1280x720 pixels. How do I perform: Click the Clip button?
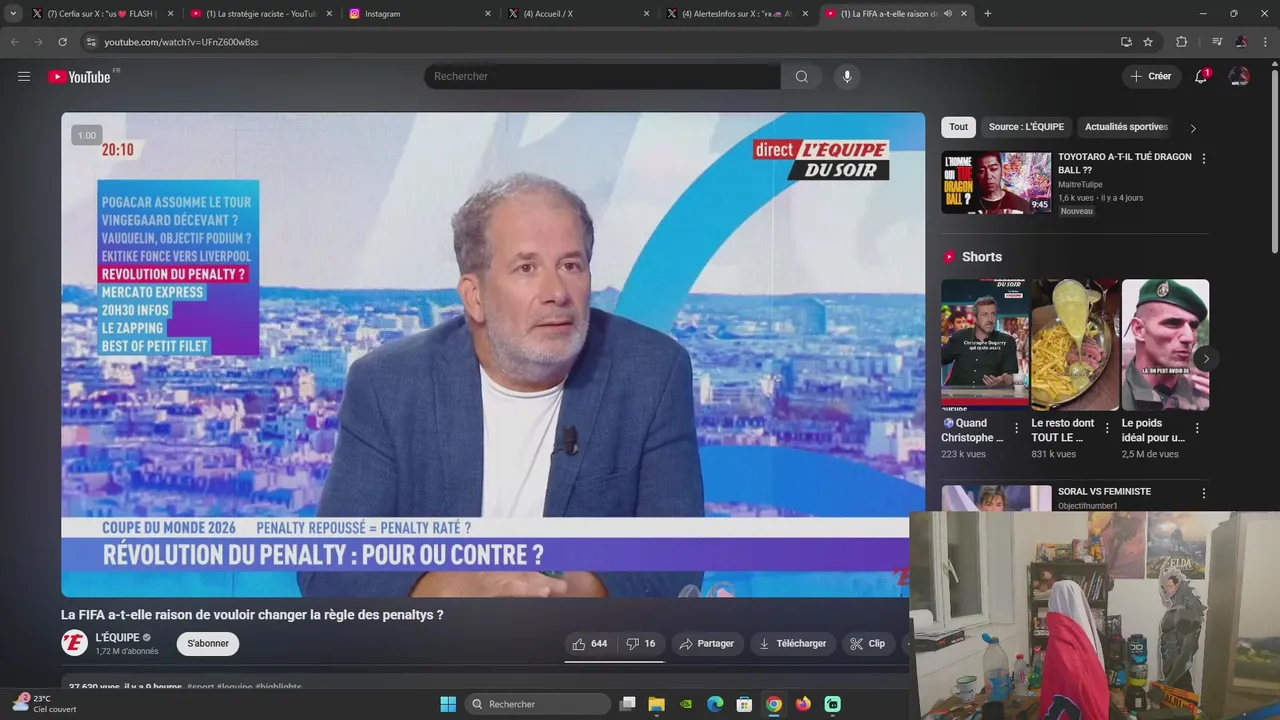pos(867,644)
